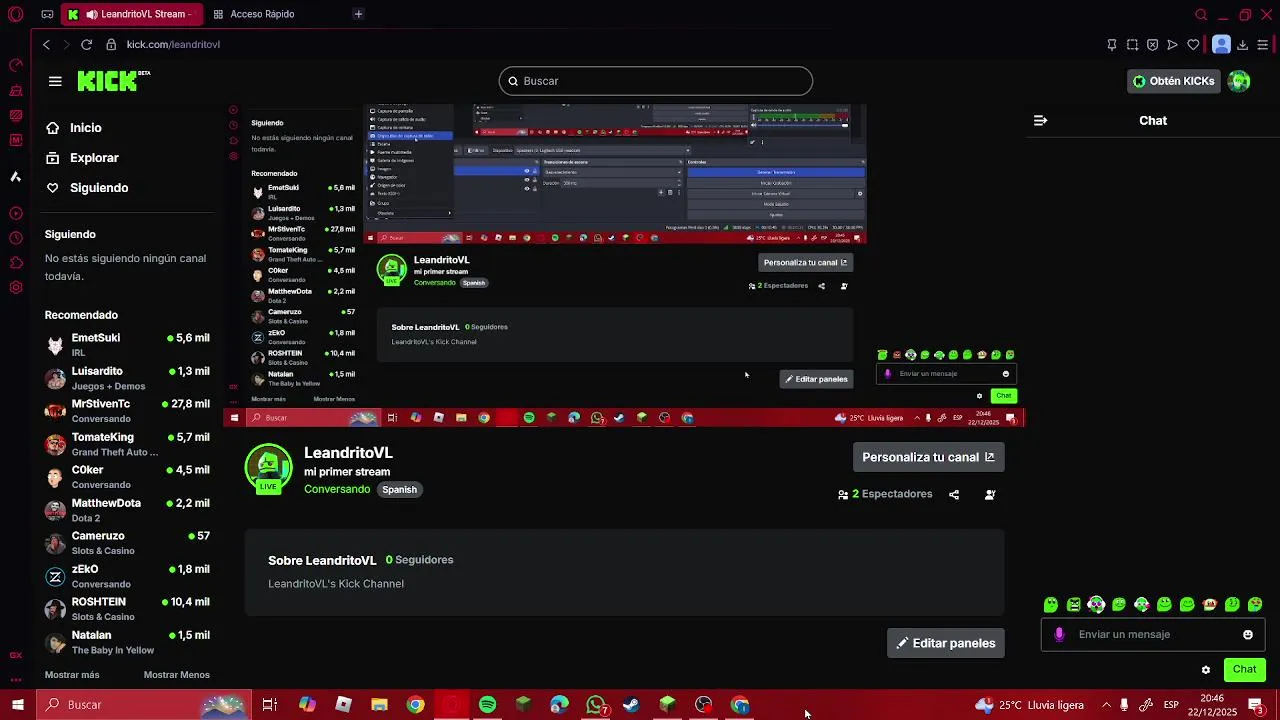Send message with green Chat button
1280x720 pixels.
(1244, 670)
